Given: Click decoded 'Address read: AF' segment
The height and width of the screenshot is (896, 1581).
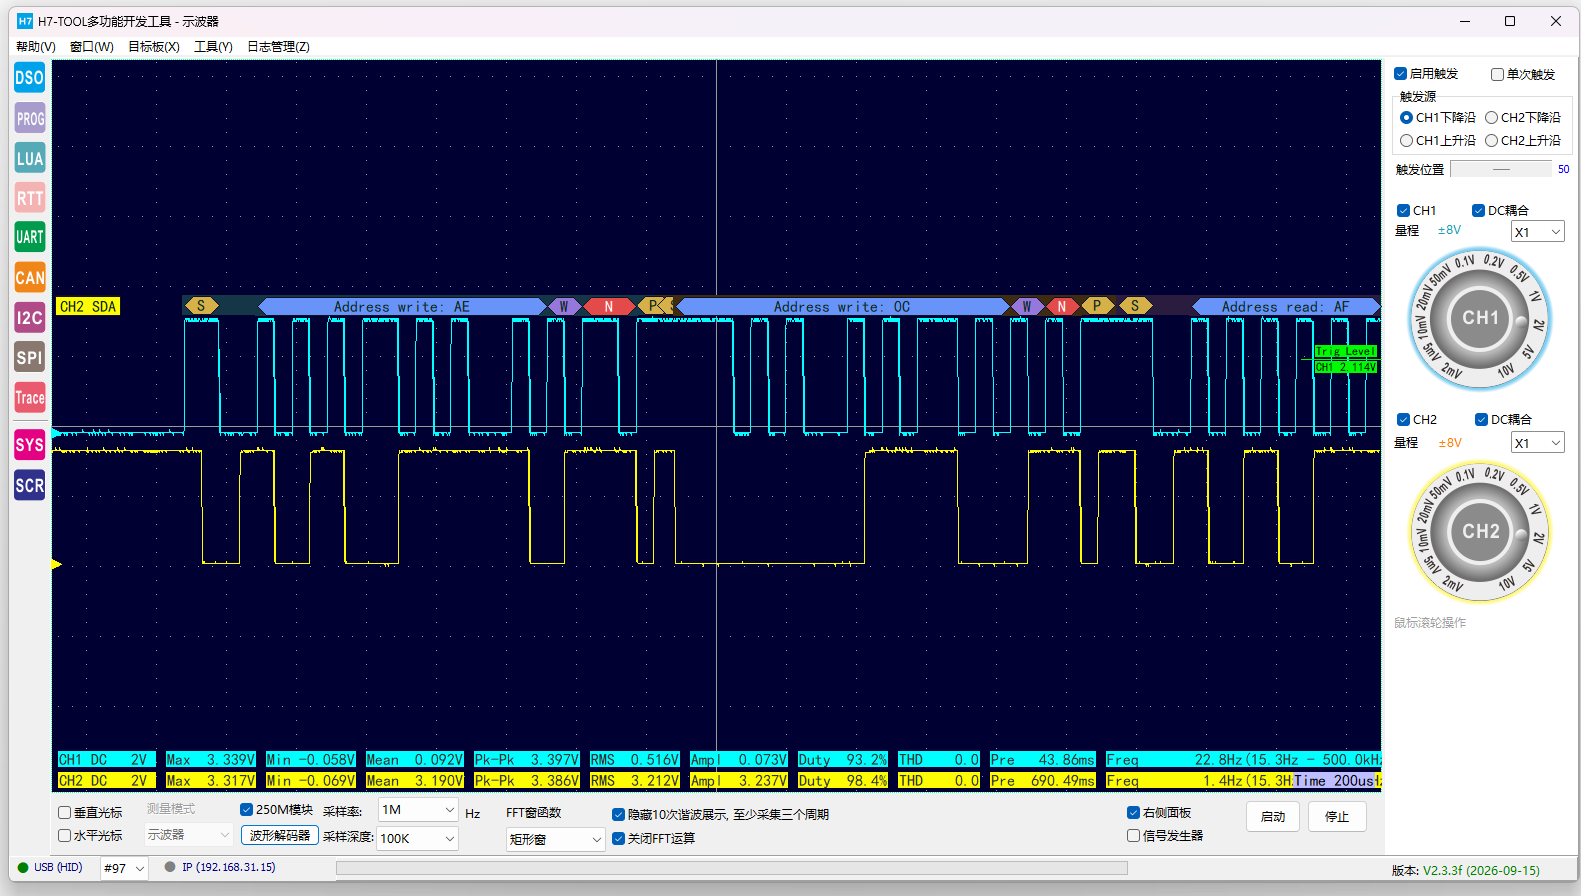Looking at the screenshot, I should click(1285, 307).
